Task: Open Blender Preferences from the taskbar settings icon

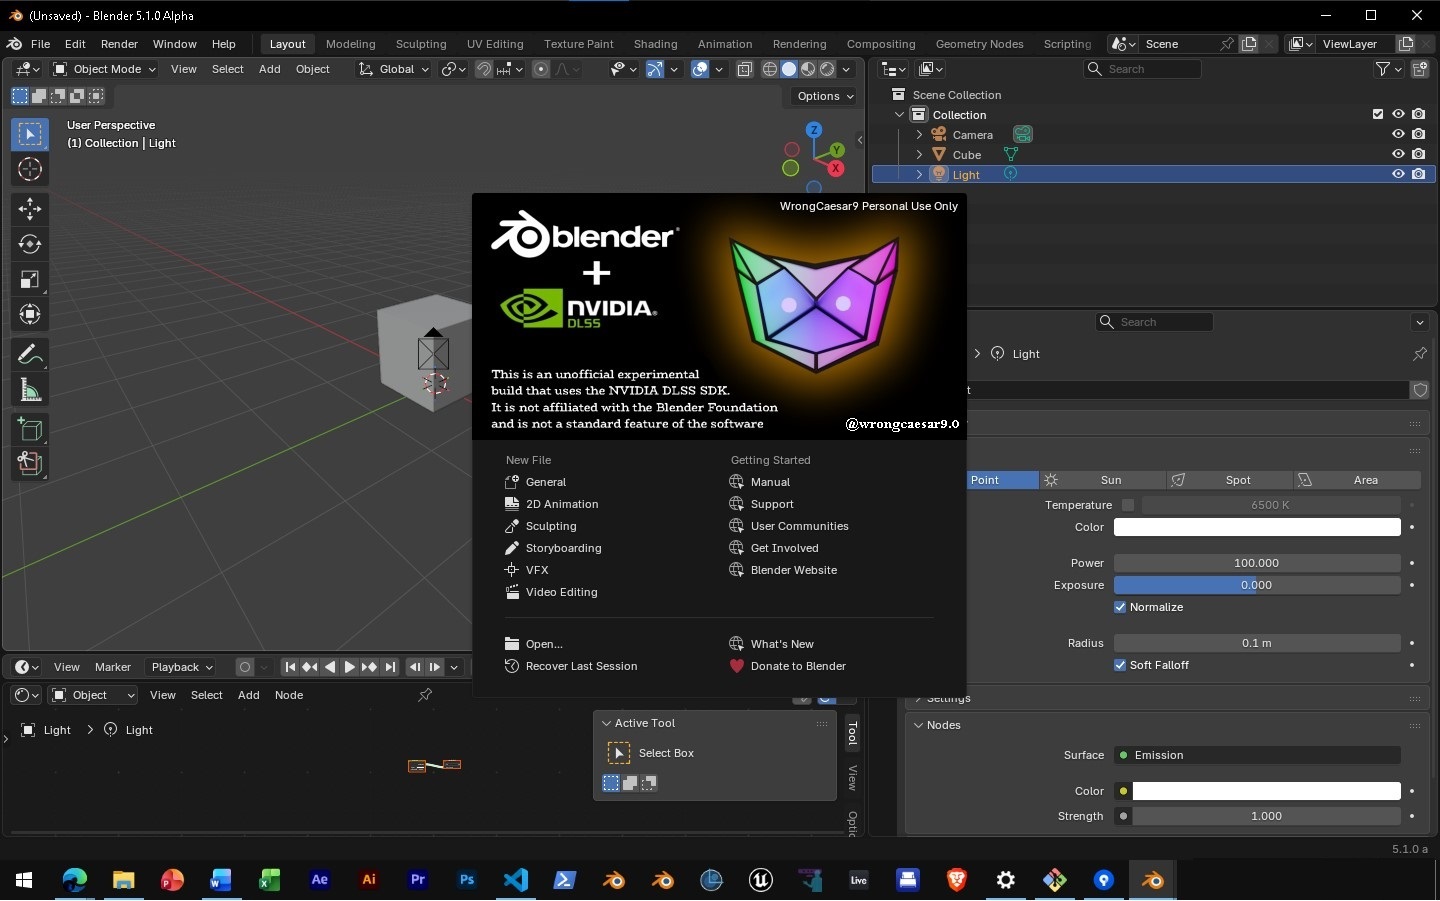Action: point(1004,881)
